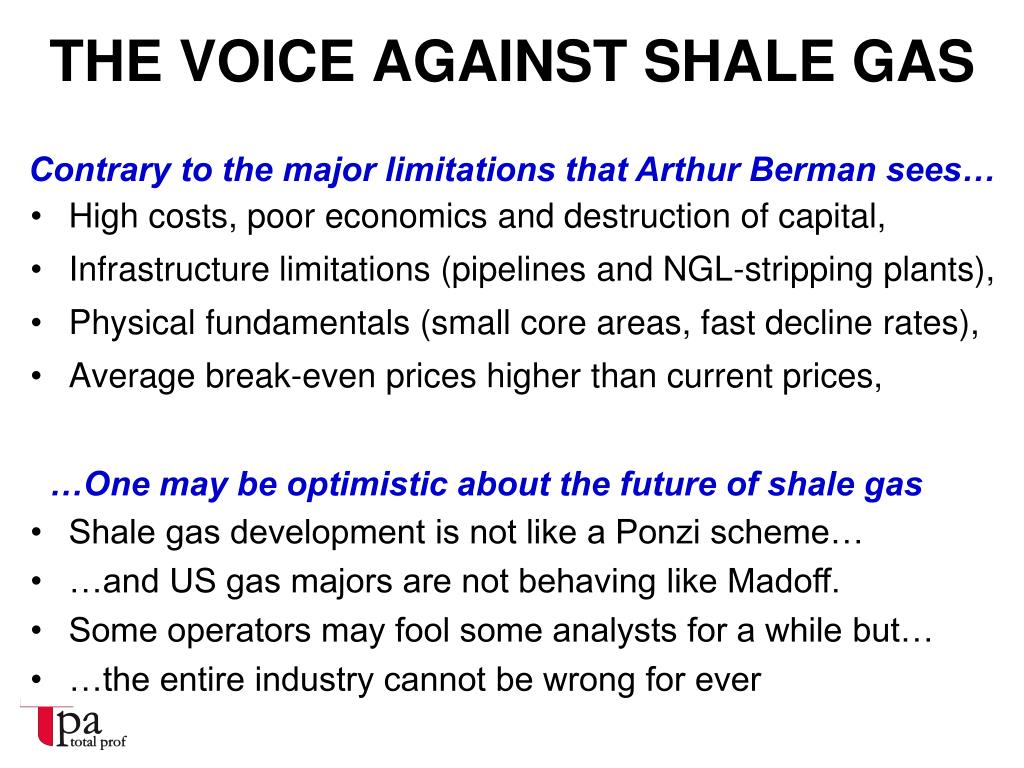
Task: Click the slide title THE VOICE AGAINST SHALE GAS
Action: pos(512,61)
